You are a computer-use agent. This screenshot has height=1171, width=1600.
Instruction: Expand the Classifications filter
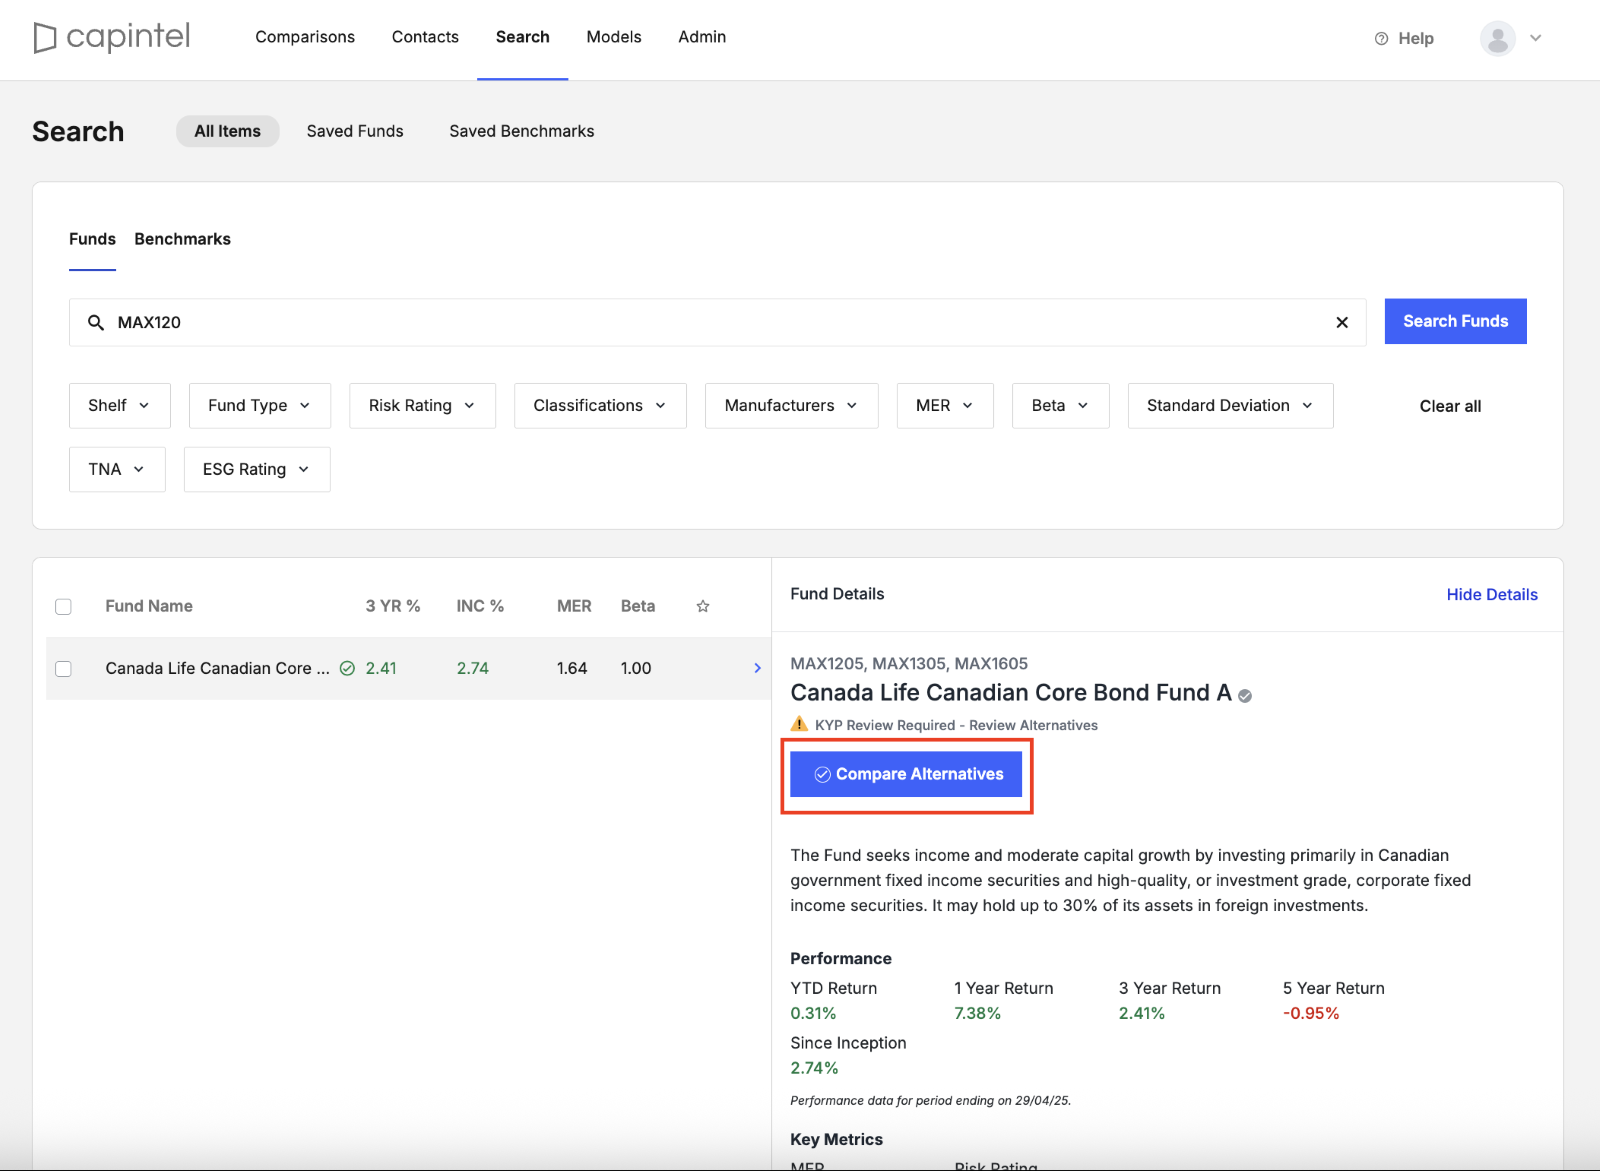(600, 405)
